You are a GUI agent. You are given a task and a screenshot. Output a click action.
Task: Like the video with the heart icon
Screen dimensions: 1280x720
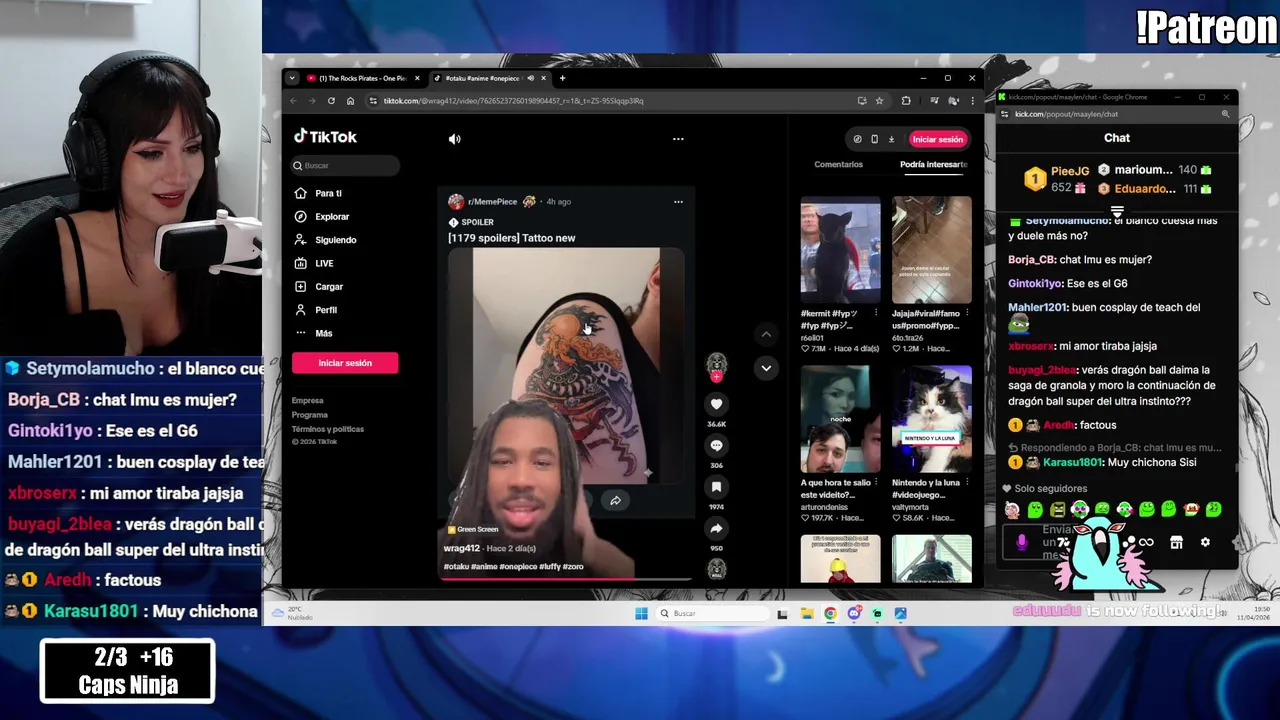point(716,404)
